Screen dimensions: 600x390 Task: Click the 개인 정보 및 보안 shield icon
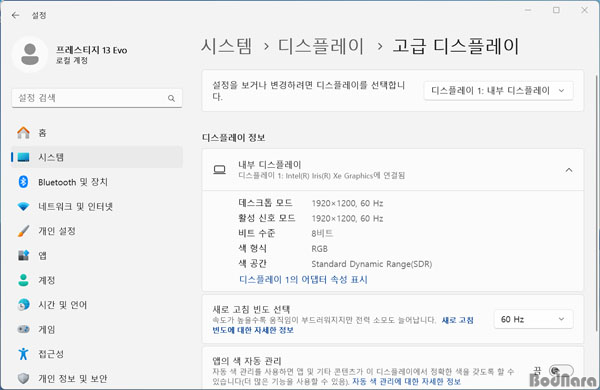tap(23, 378)
